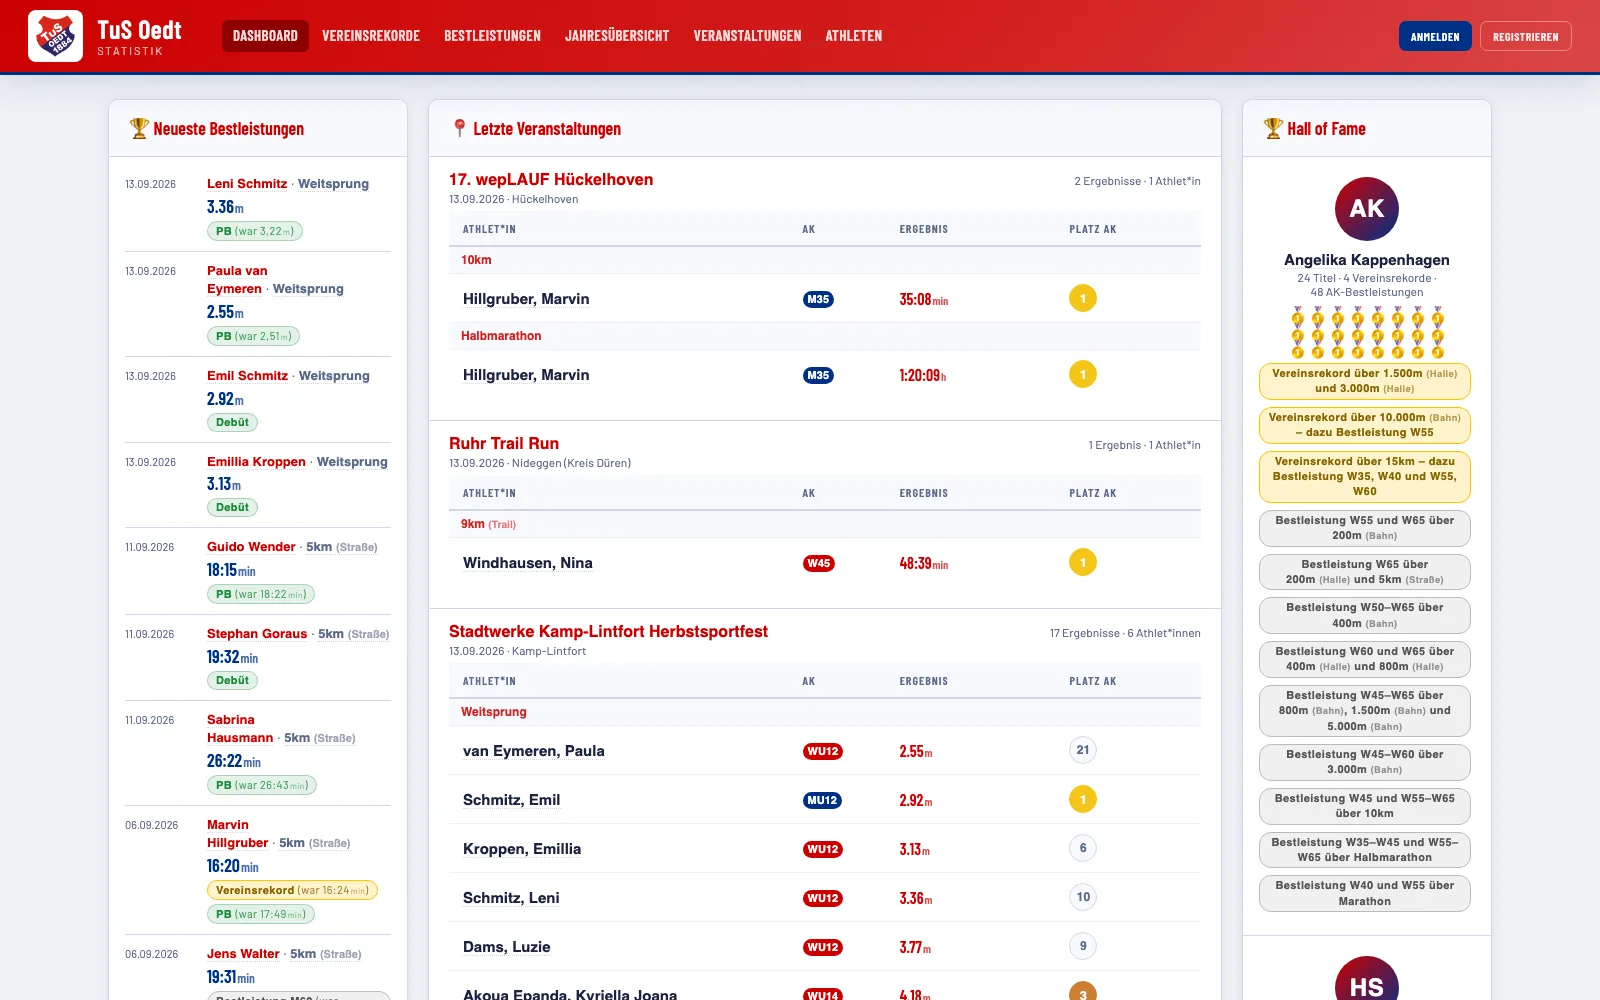
Task: Click Vereinsrekord über 10.000m (Bahn) achievement
Action: [1365, 425]
